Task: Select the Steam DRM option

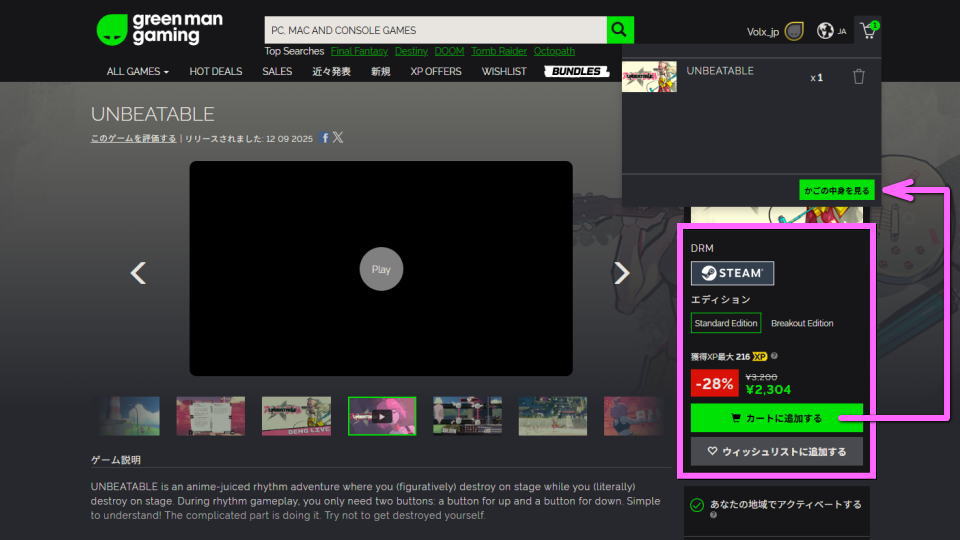Action: [x=732, y=273]
